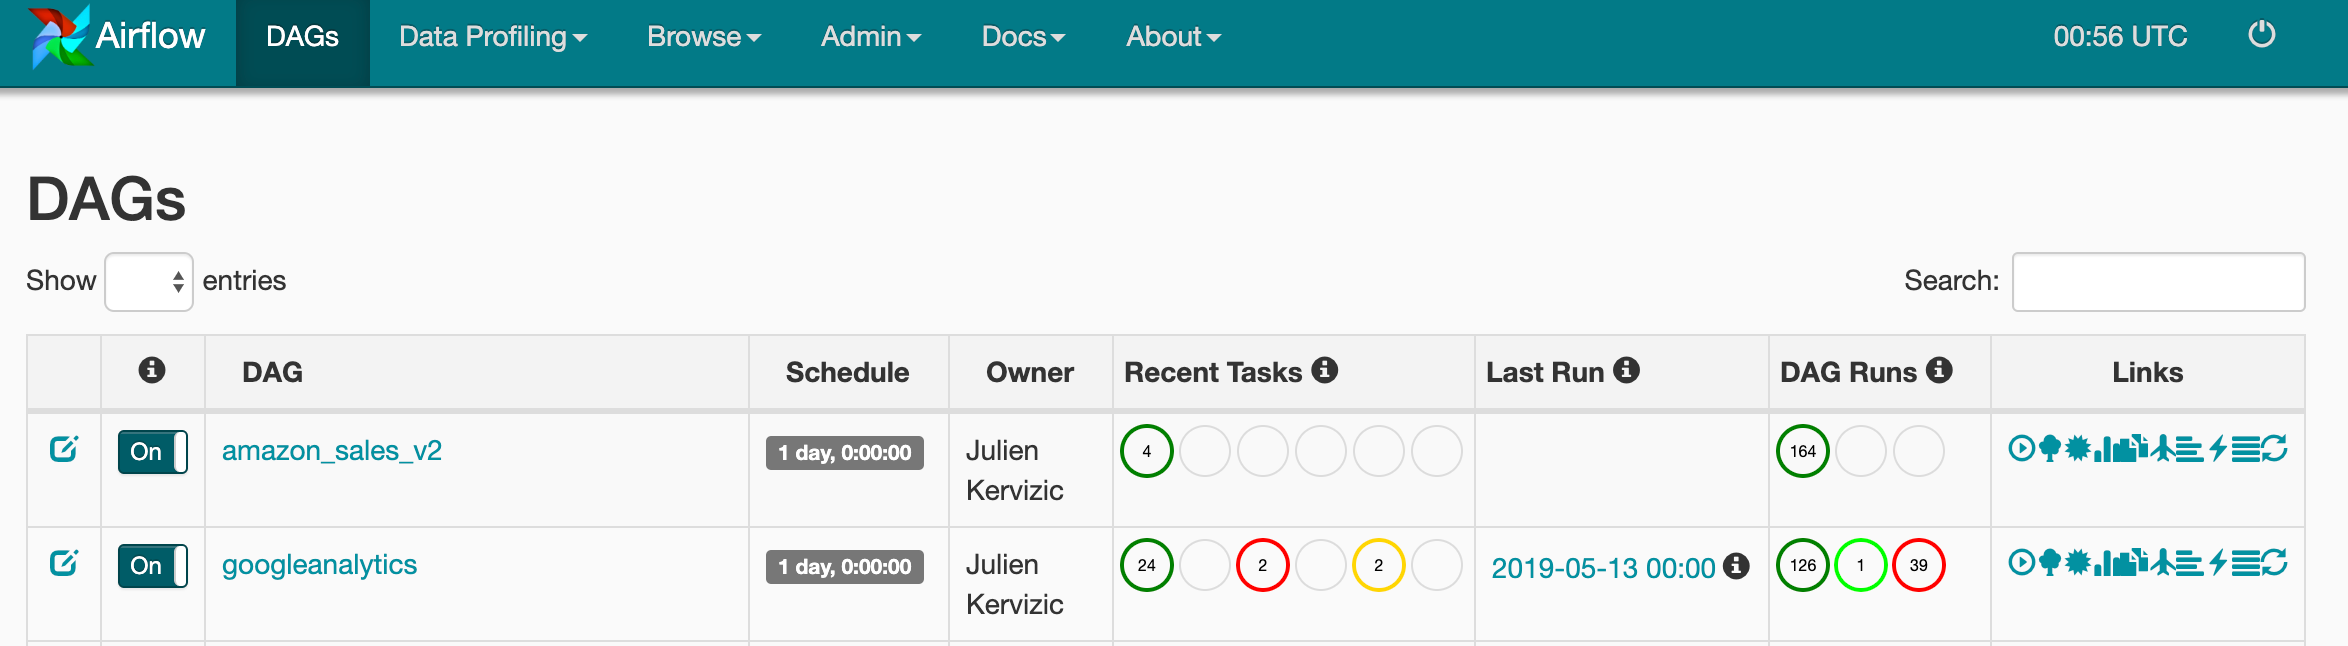Refresh amazon_sales_v2 DAG icon
Image resolution: width=2348 pixels, height=646 pixels.
2274,448
